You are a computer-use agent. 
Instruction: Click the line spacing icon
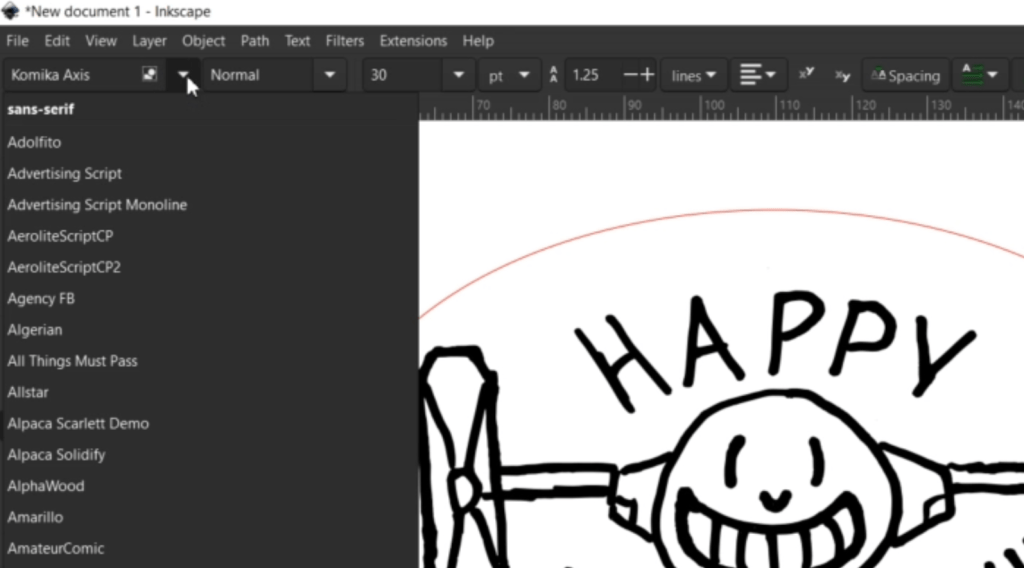554,75
